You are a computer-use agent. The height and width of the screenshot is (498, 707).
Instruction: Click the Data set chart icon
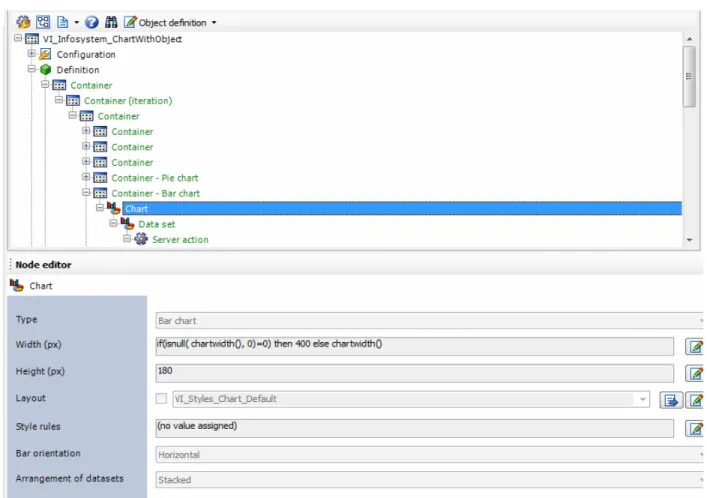point(128,223)
